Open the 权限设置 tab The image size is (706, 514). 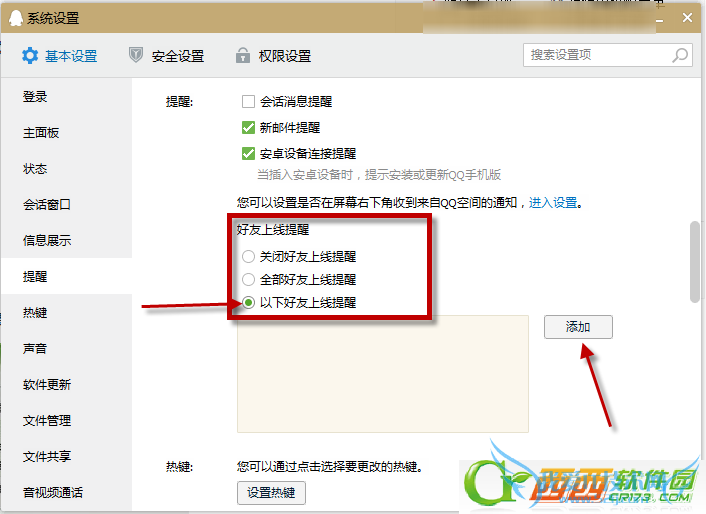click(x=273, y=56)
